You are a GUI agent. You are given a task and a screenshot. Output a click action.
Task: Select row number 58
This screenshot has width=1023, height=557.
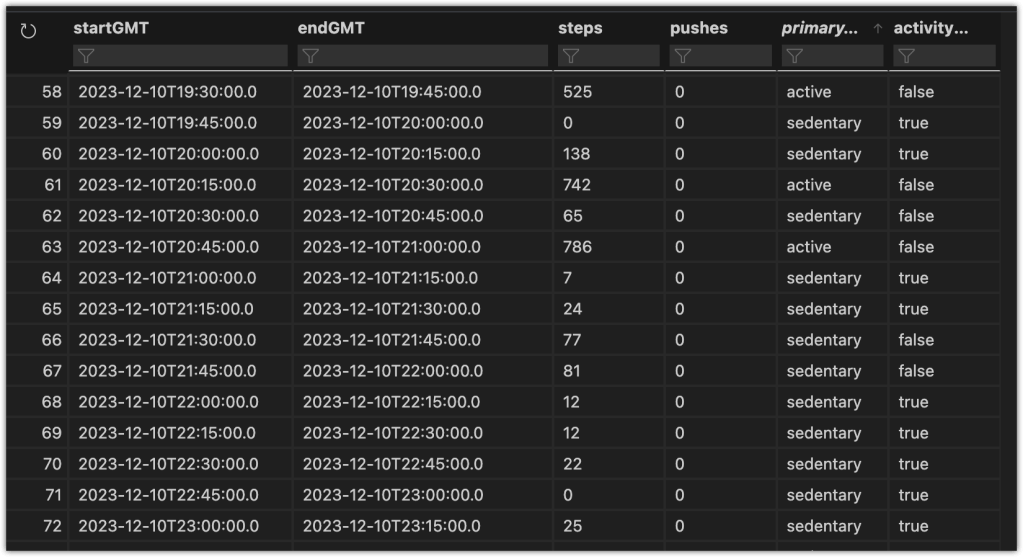[x=52, y=92]
